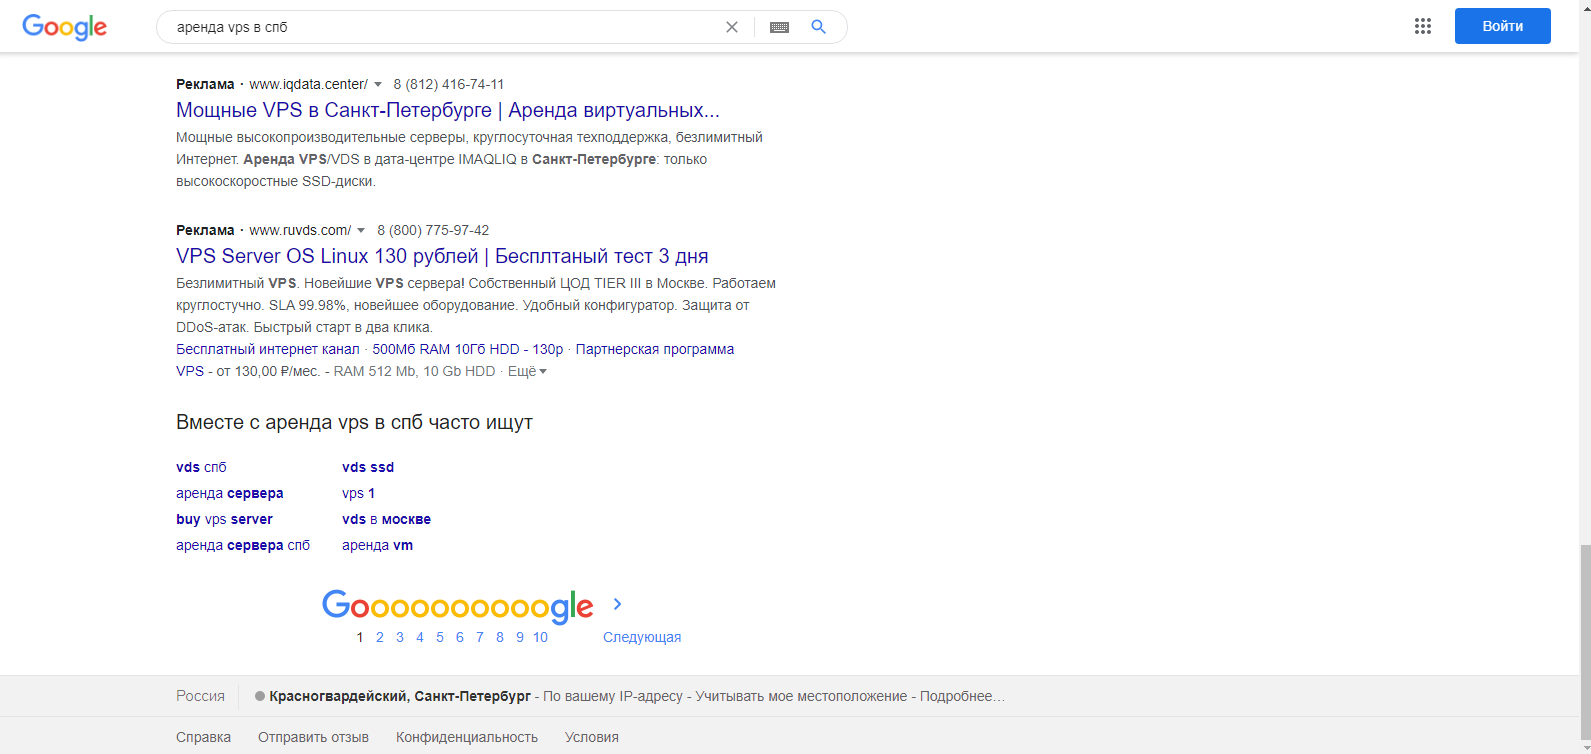Expand the ruvds.com ad dropdown arrow
The height and width of the screenshot is (754, 1591).
[x=361, y=231]
